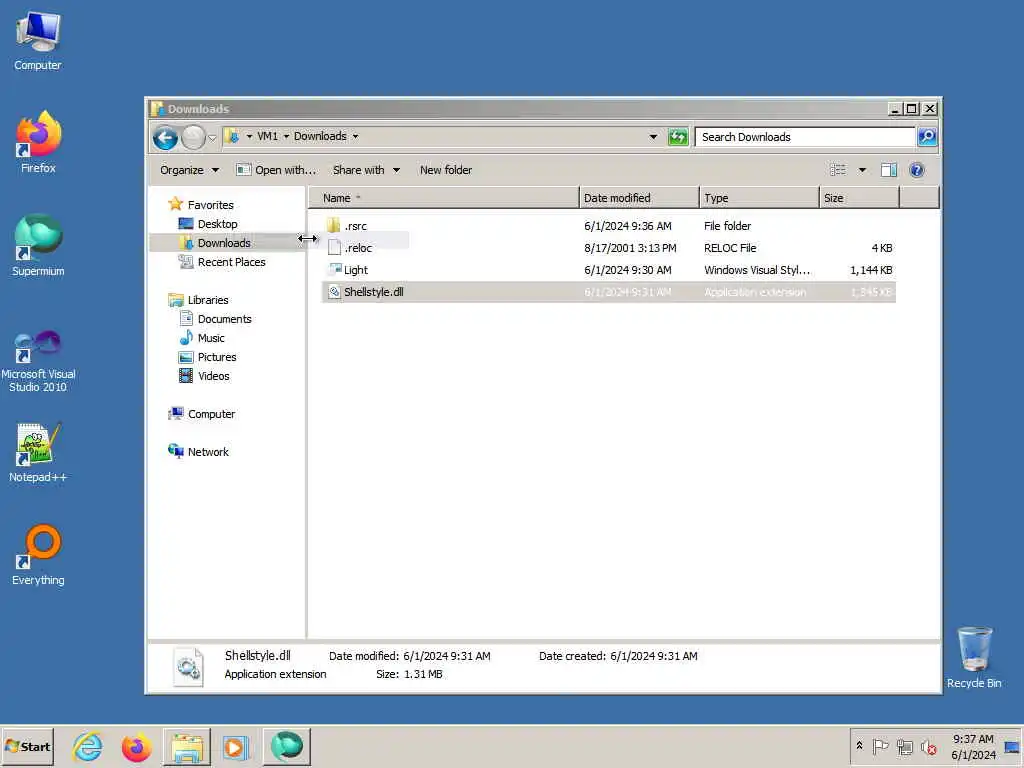Open the recent pages dropdown beside Forward
Image resolution: width=1024 pixels, height=768 pixels.
coord(212,138)
